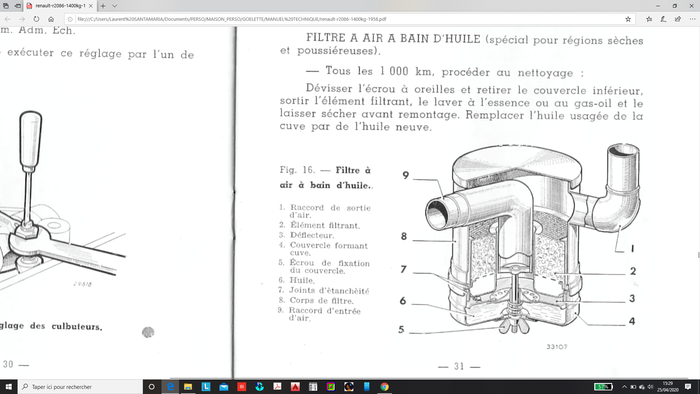
Task: Open the Mail app from the taskbar
Action: 224,387
